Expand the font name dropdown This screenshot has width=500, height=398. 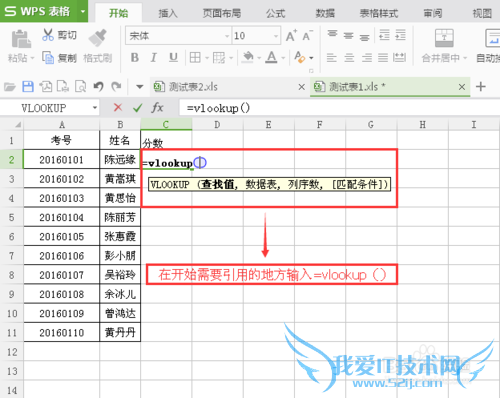click(x=227, y=36)
